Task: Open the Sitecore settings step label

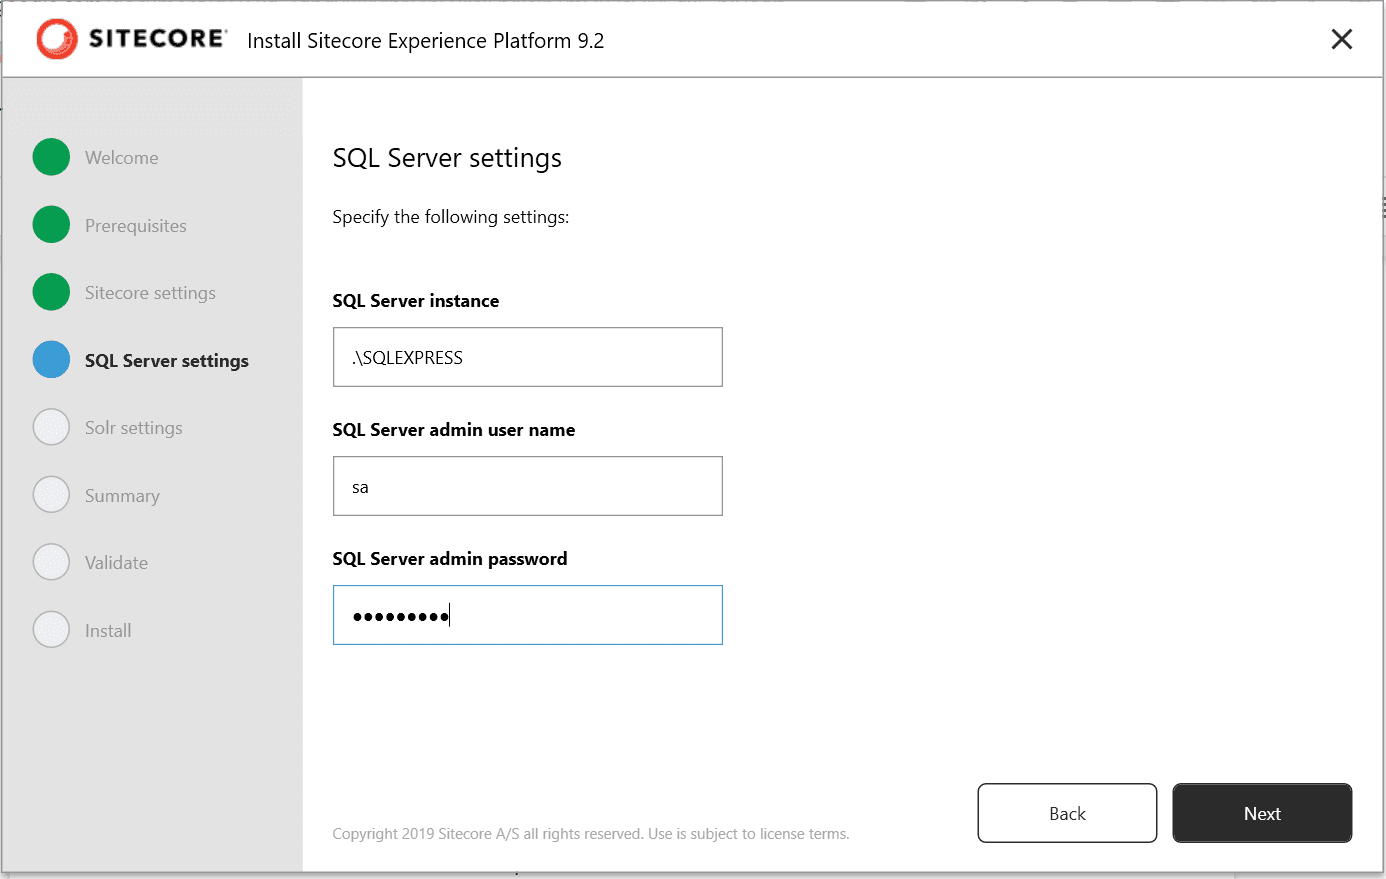Action: click(x=150, y=293)
